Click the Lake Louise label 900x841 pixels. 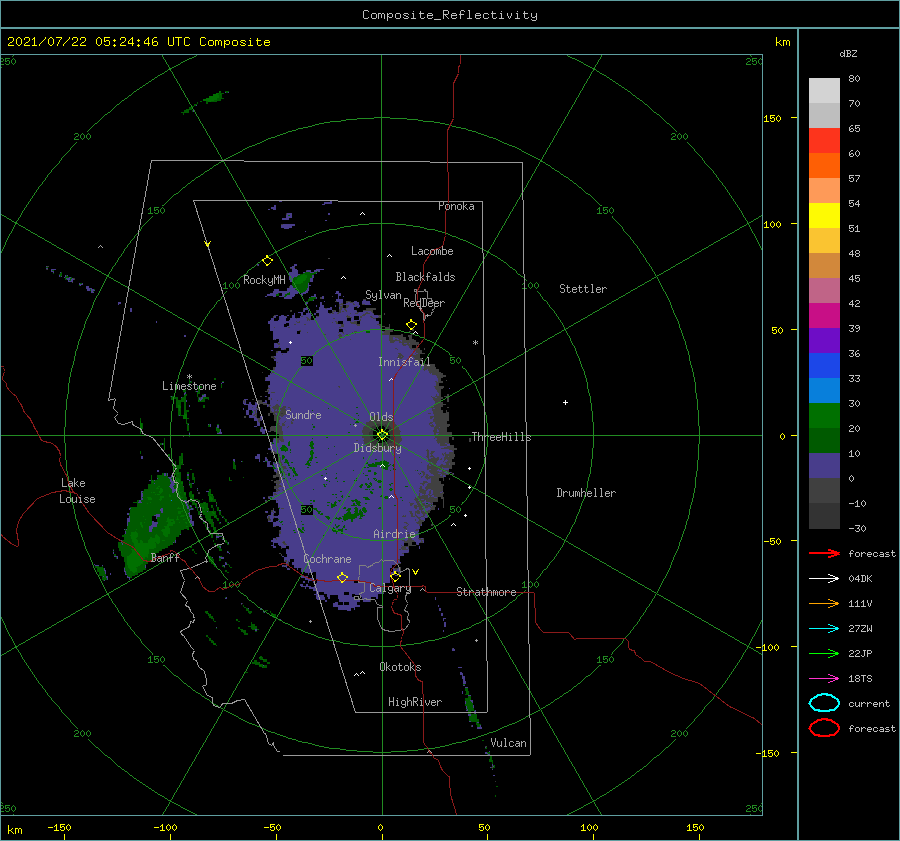pos(77,491)
